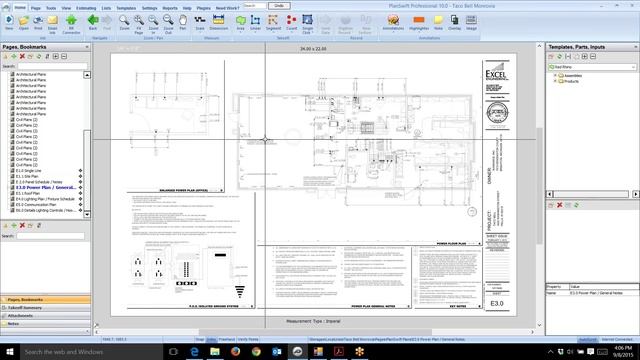Expand the Assemblies folder node

[x=555, y=76]
